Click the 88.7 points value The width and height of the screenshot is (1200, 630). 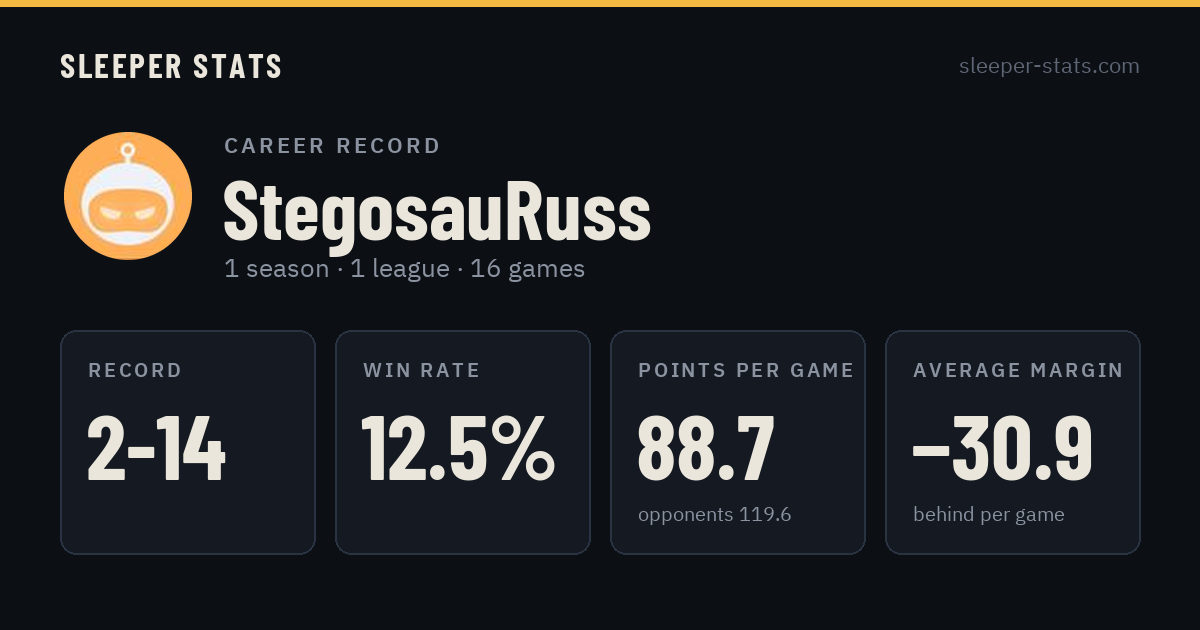(x=706, y=448)
